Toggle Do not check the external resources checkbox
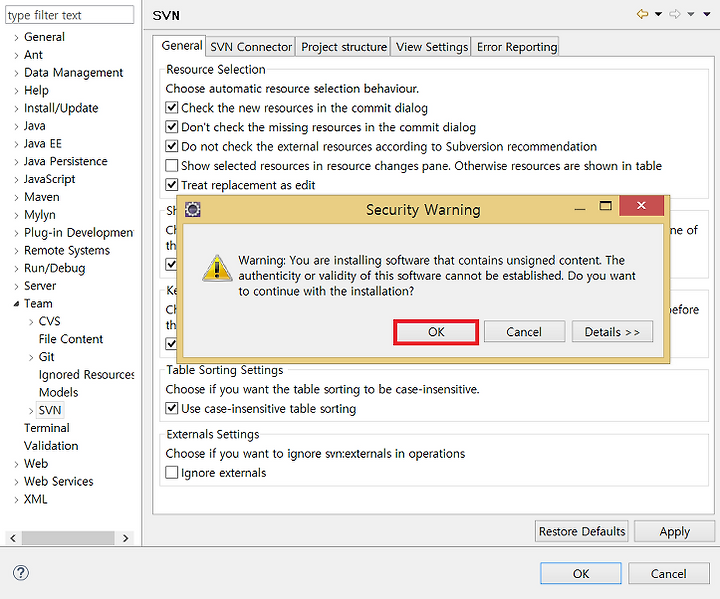Image resolution: width=720 pixels, height=599 pixels. [x=171, y=146]
